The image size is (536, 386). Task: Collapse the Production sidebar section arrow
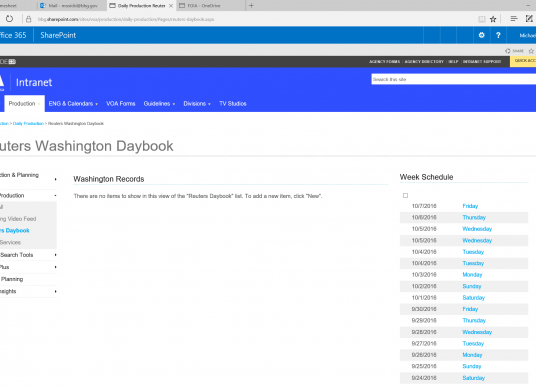click(55, 196)
